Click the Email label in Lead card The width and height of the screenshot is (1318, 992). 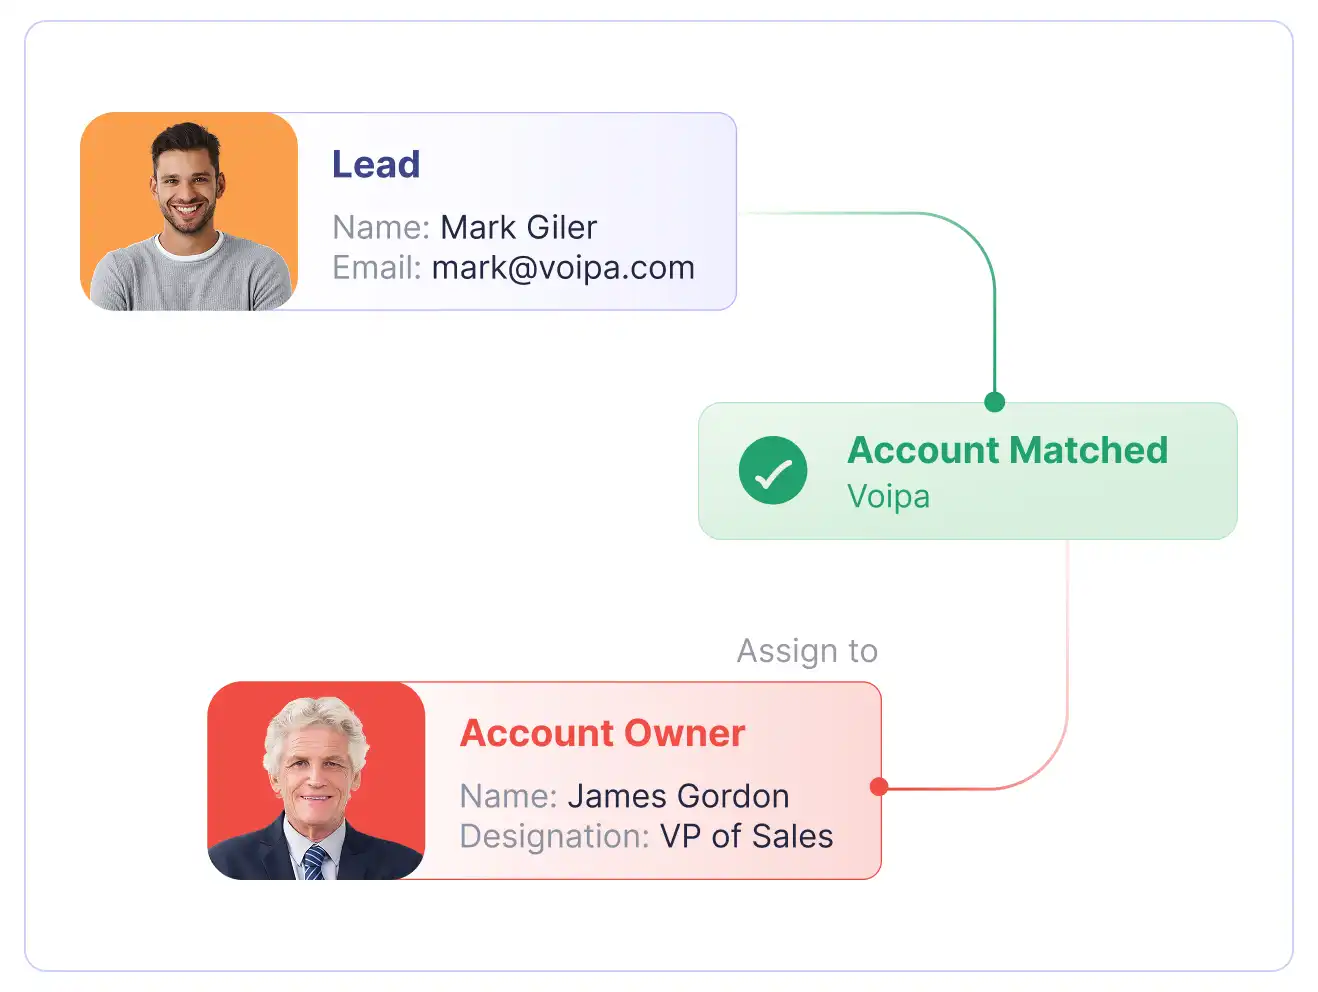pos(377,268)
